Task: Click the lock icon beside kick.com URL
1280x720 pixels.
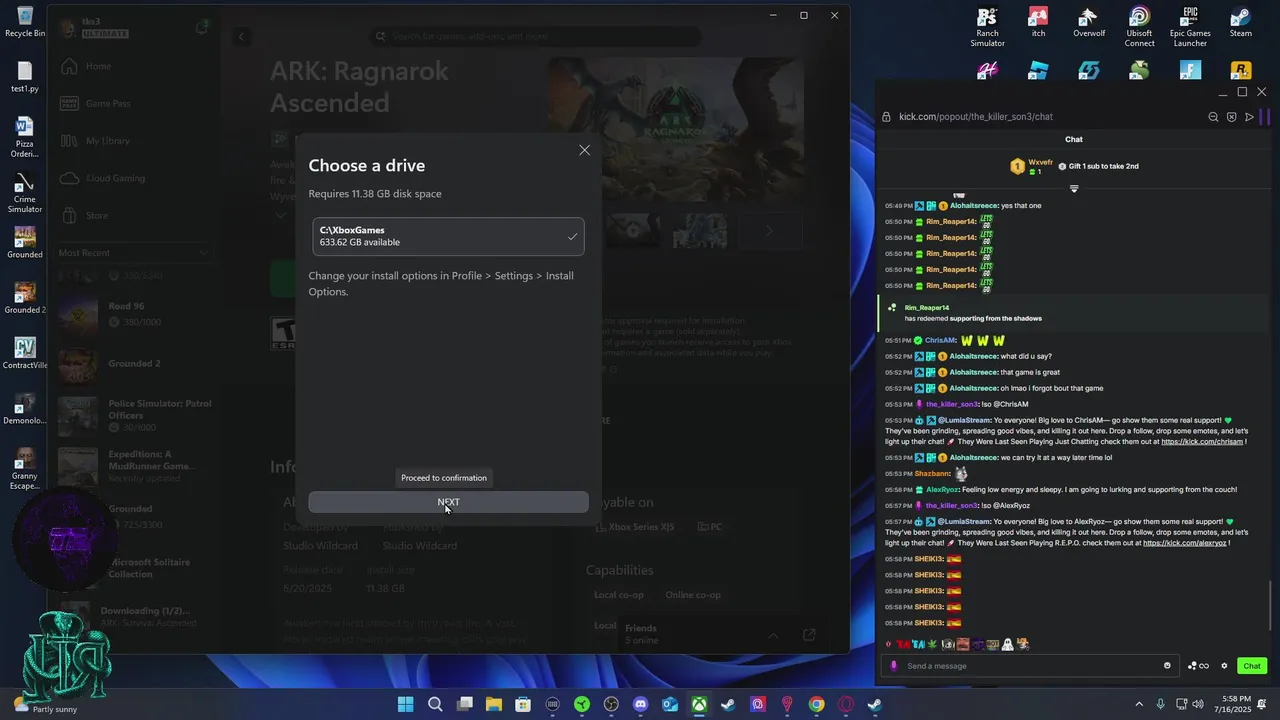Action: pos(886,117)
